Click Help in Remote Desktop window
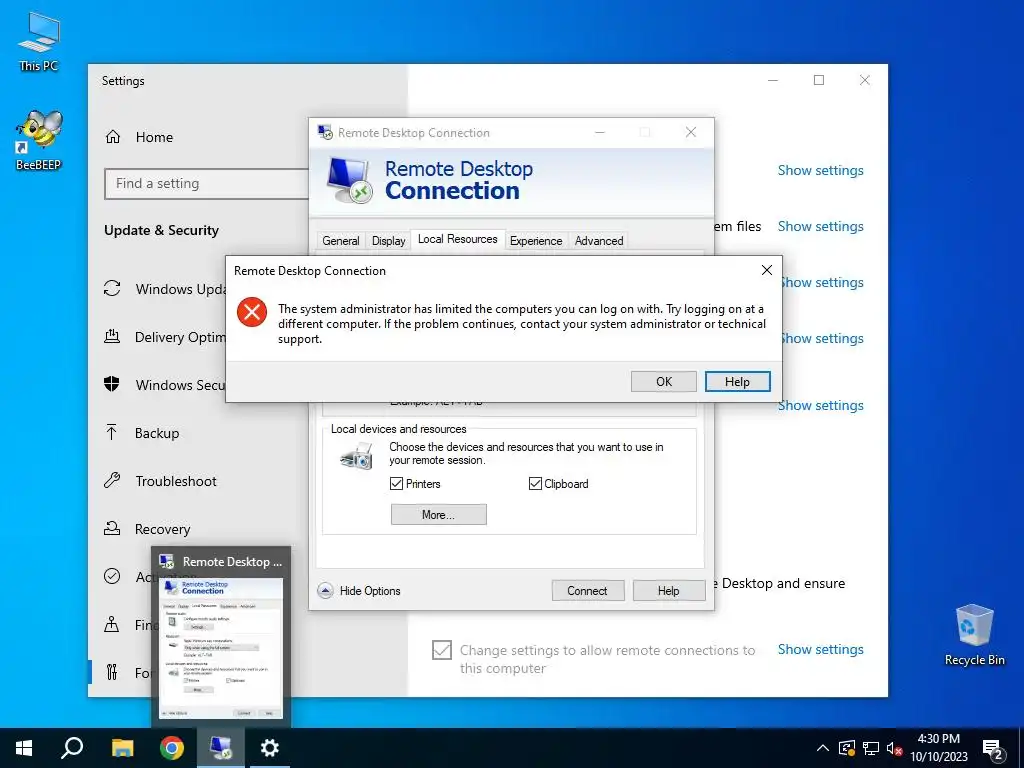Screen dimensions: 1024x768 (x=668, y=590)
